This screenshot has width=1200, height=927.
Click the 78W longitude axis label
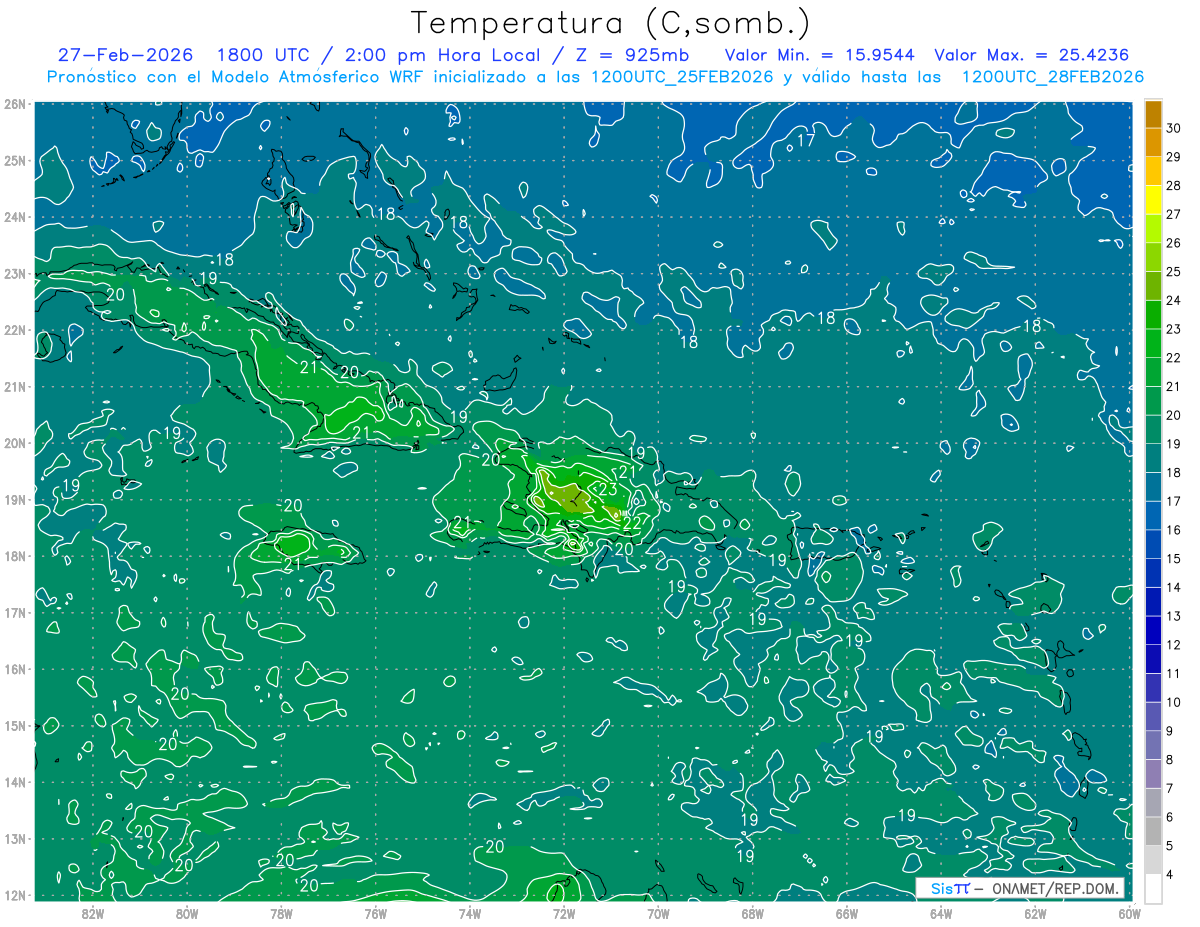(x=281, y=912)
